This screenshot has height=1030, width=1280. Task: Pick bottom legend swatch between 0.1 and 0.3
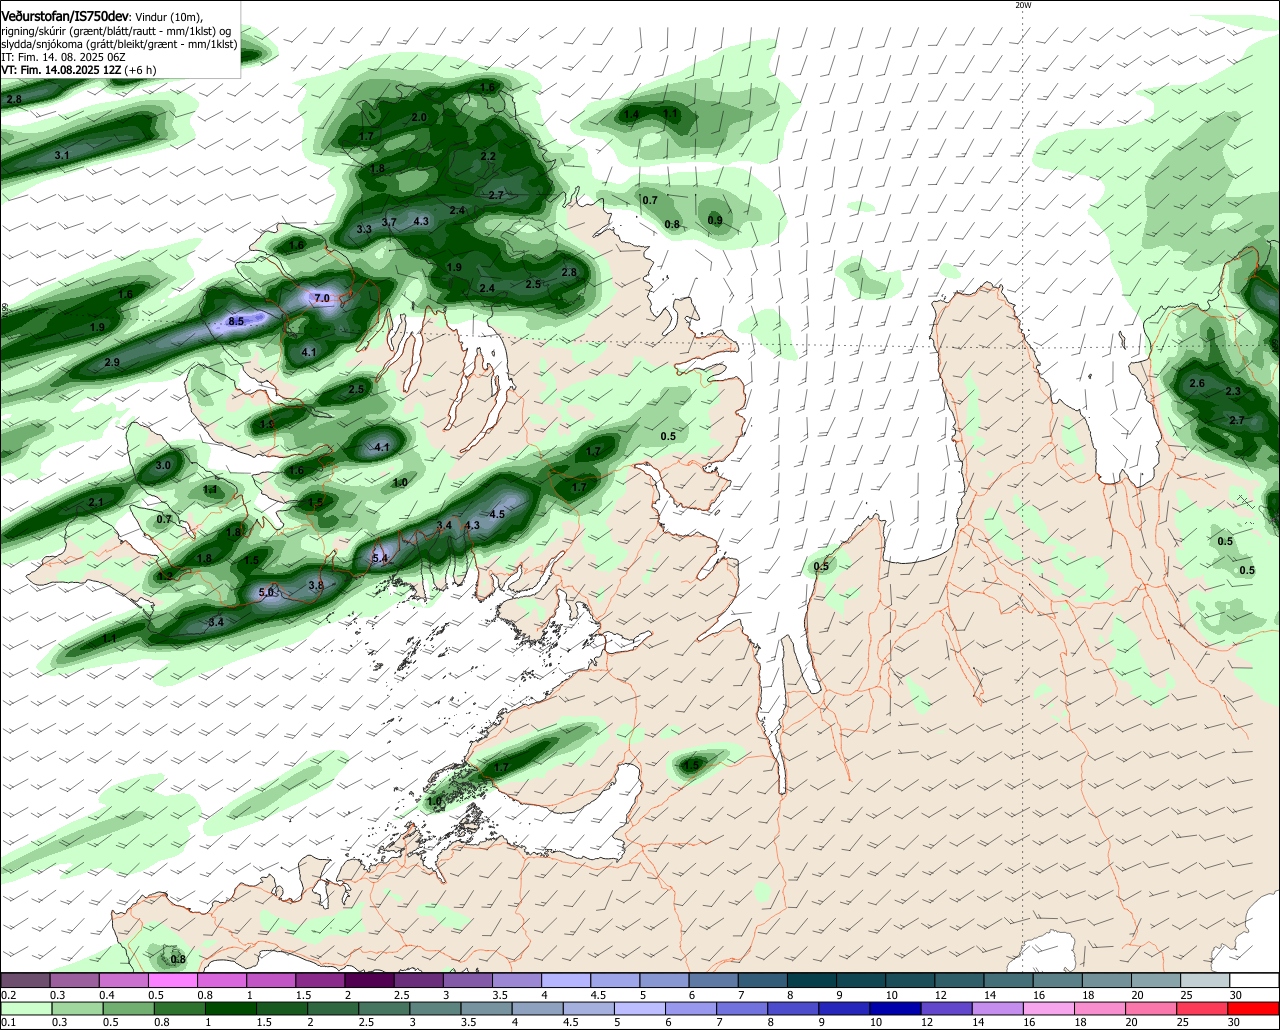pos(27,1008)
